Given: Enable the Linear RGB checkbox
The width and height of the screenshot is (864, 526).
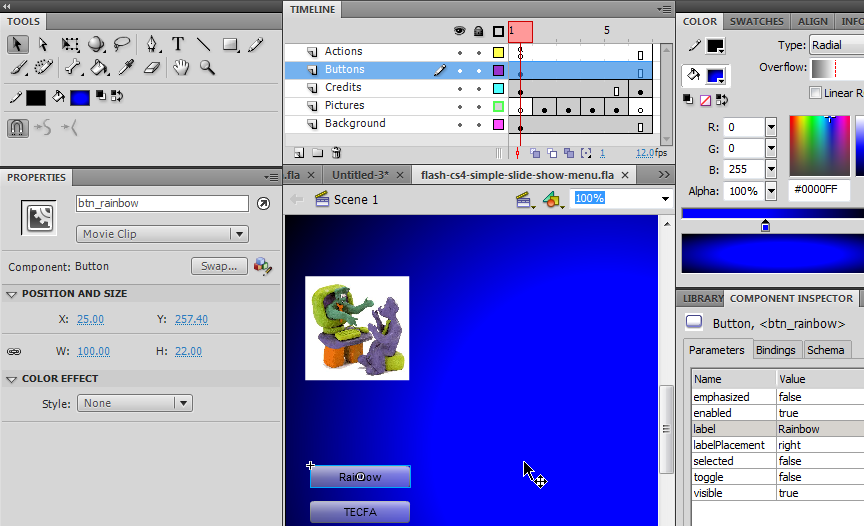Looking at the screenshot, I should point(816,93).
